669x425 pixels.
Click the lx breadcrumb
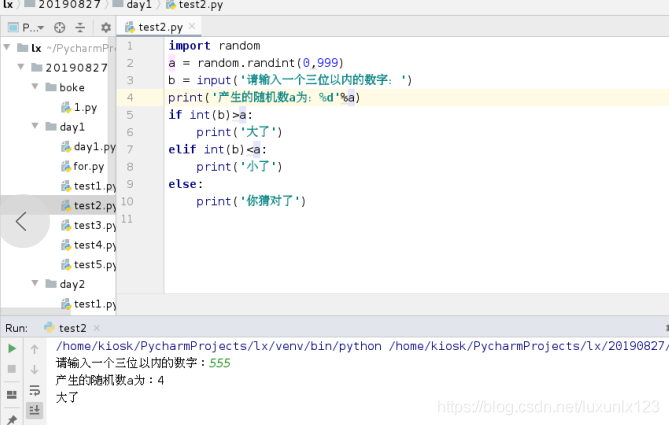coord(8,4)
